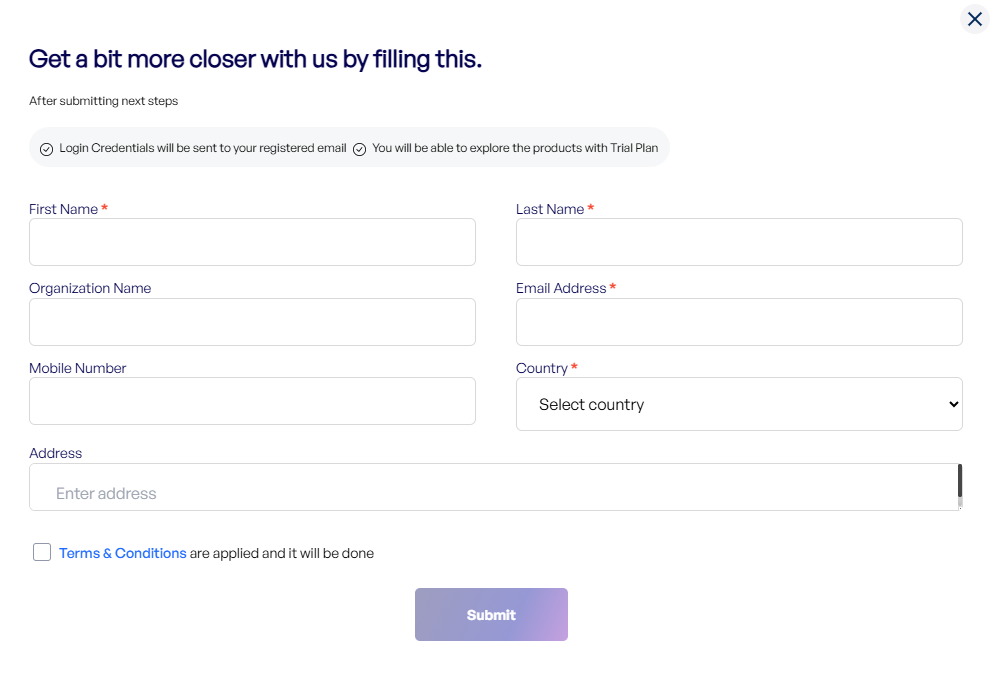Open the Terms & Conditions link

point(122,552)
